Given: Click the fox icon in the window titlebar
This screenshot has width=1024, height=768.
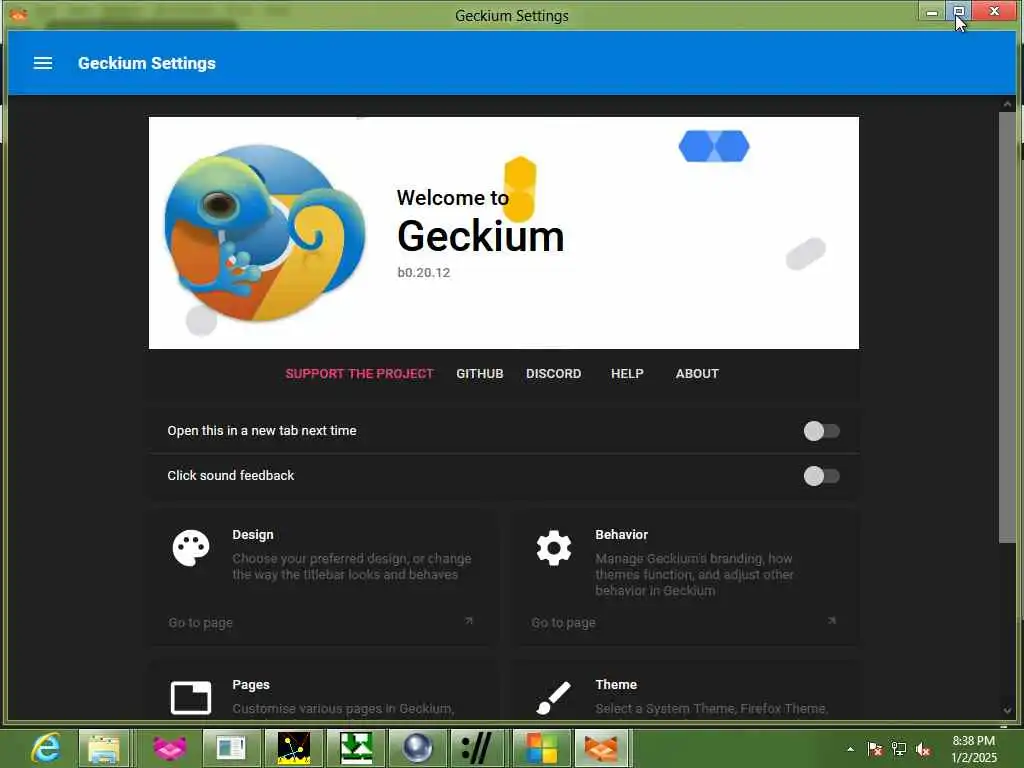Looking at the screenshot, I should 18,14.
